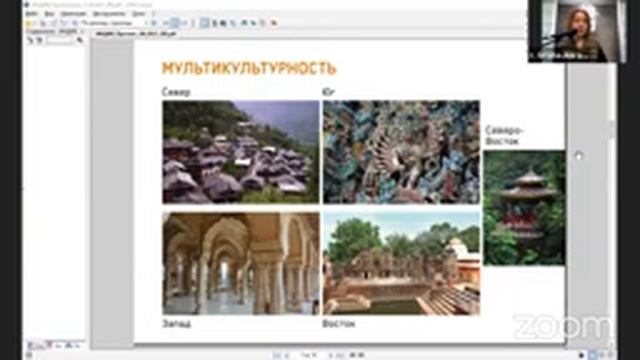Click the Север label
Image resolution: width=640 pixels, height=360 pixels.
click(x=176, y=92)
